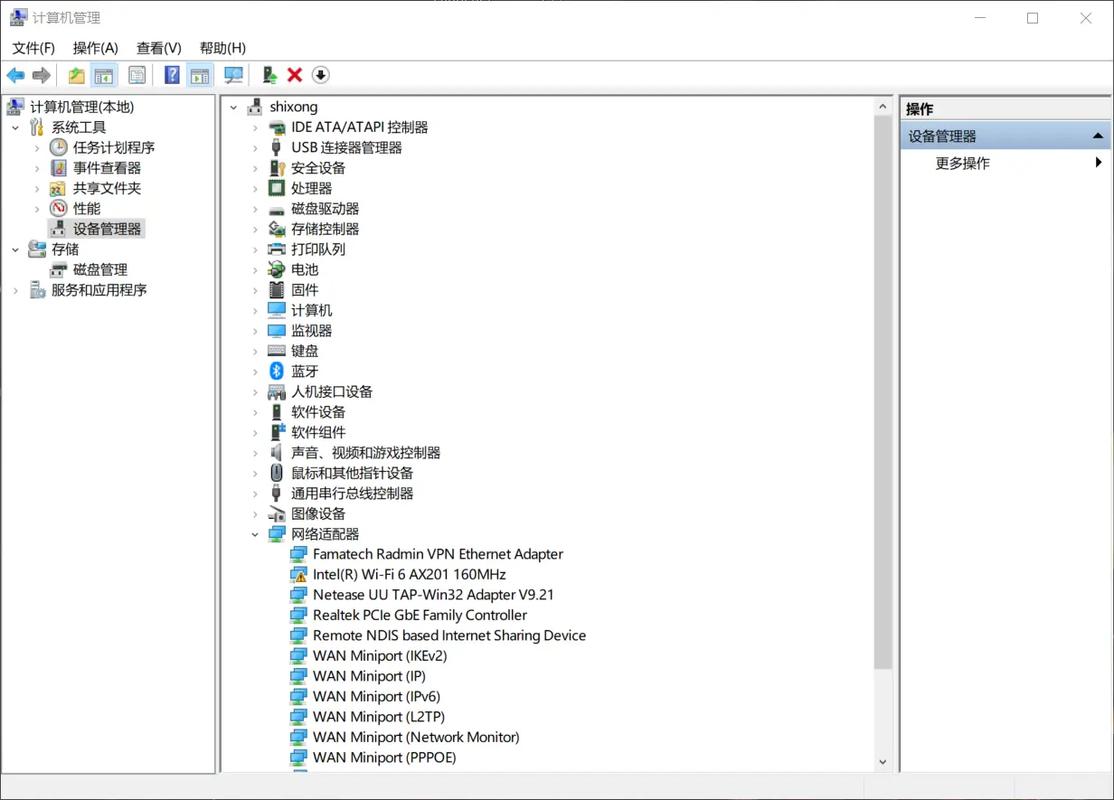The width and height of the screenshot is (1114, 800).
Task: Open the 查看(V) menu
Action: 159,47
